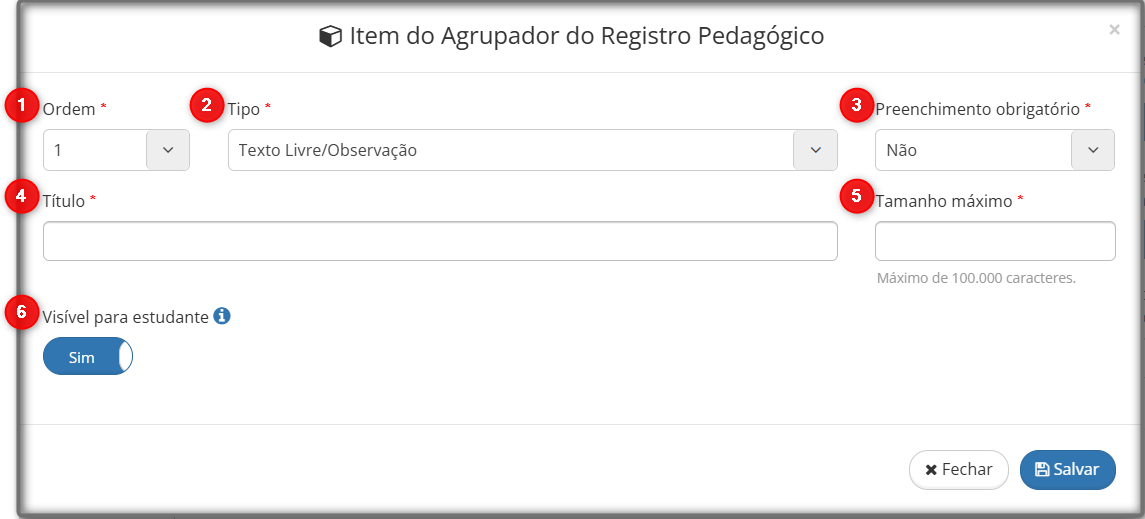Click the Item do Agrupador dialog title

click(586, 37)
